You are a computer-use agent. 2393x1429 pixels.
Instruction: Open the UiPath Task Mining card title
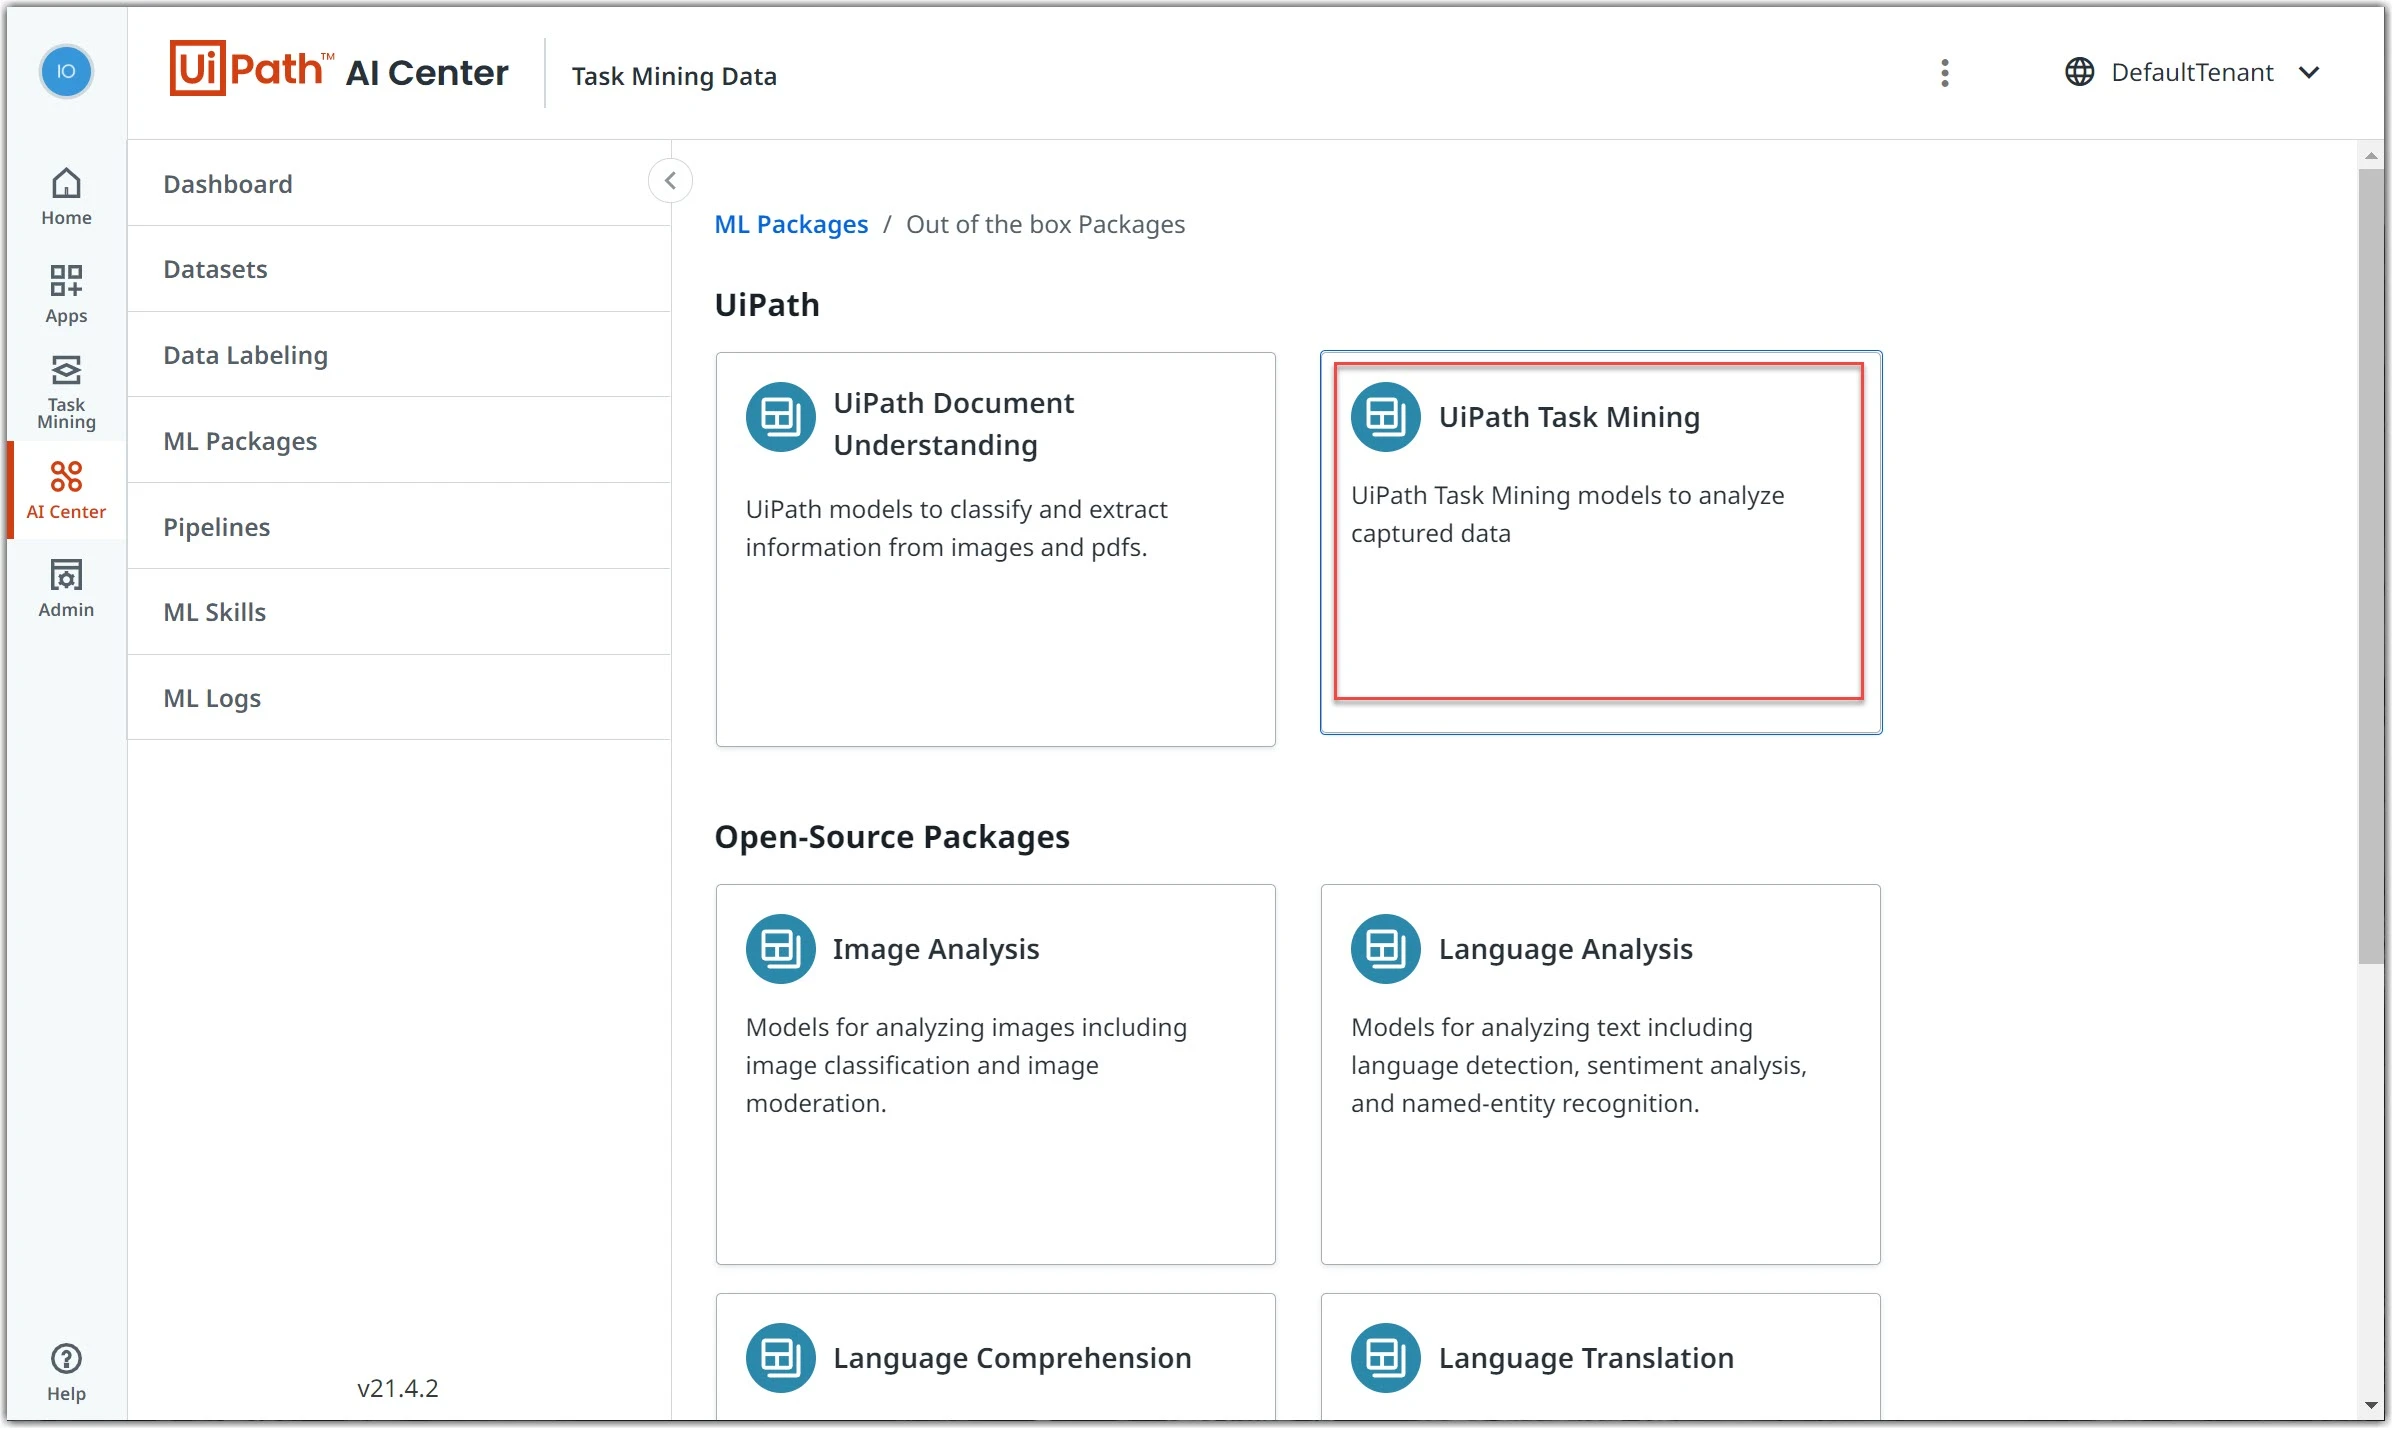click(x=1569, y=417)
